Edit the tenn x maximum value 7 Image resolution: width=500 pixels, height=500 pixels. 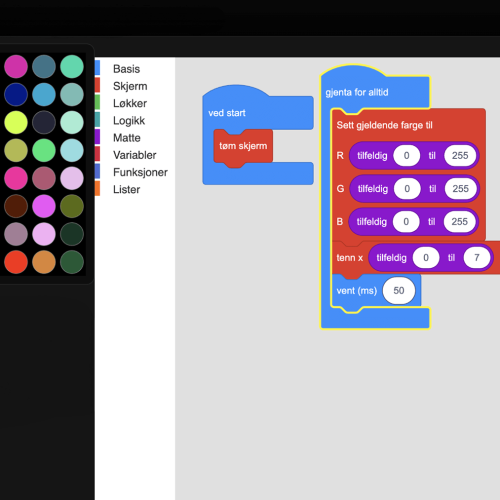pyautogui.click(x=477, y=258)
